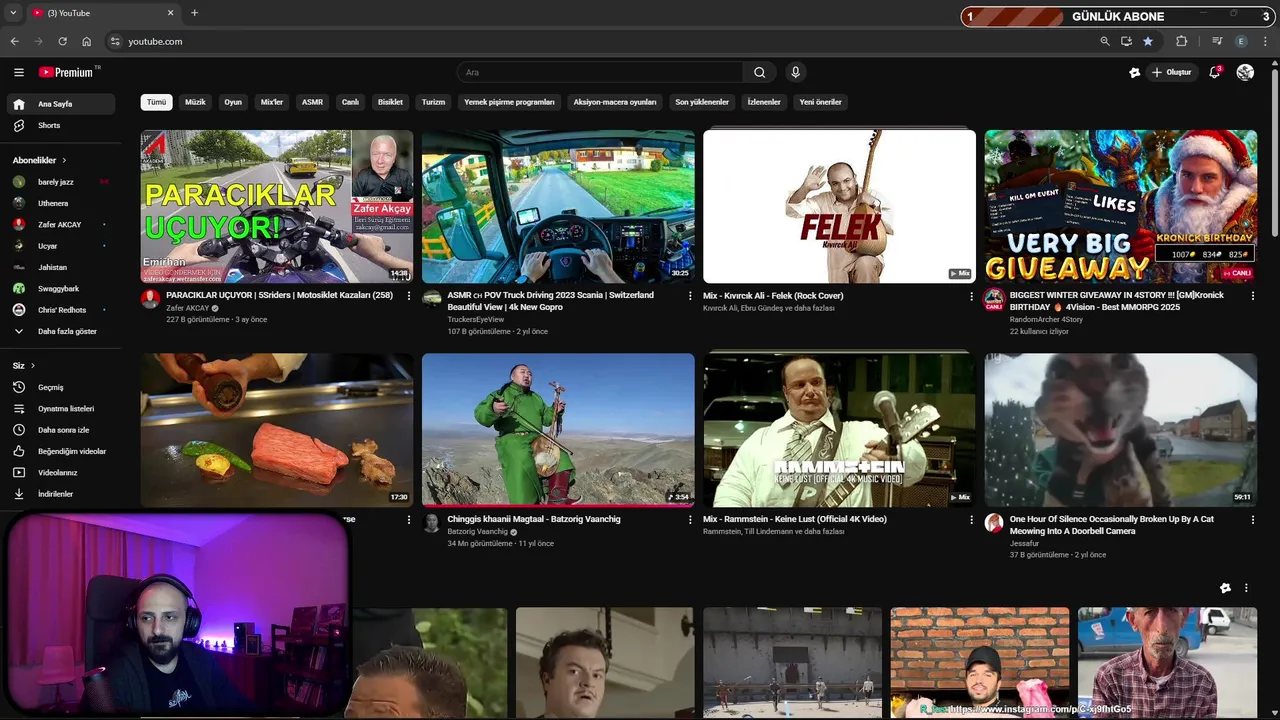This screenshot has height=720, width=1280.
Task: Click the search input field Ara
Action: click(600, 72)
